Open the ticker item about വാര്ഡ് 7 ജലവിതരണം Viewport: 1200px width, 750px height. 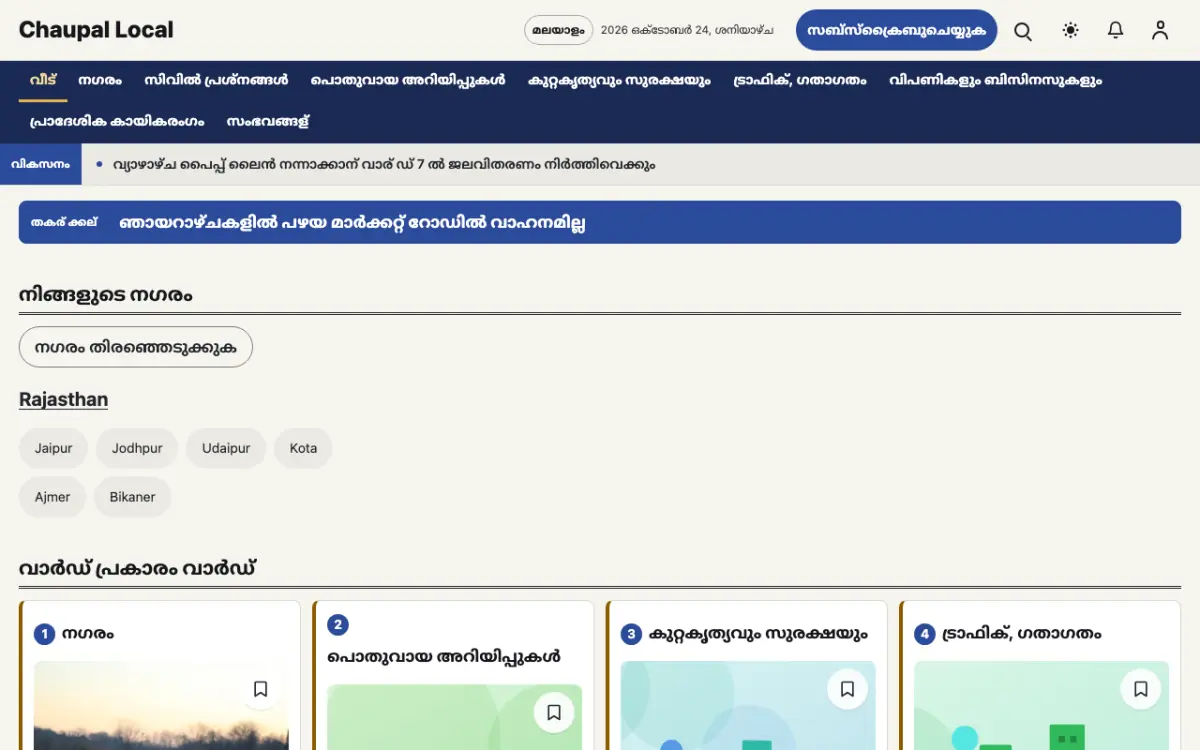384,164
